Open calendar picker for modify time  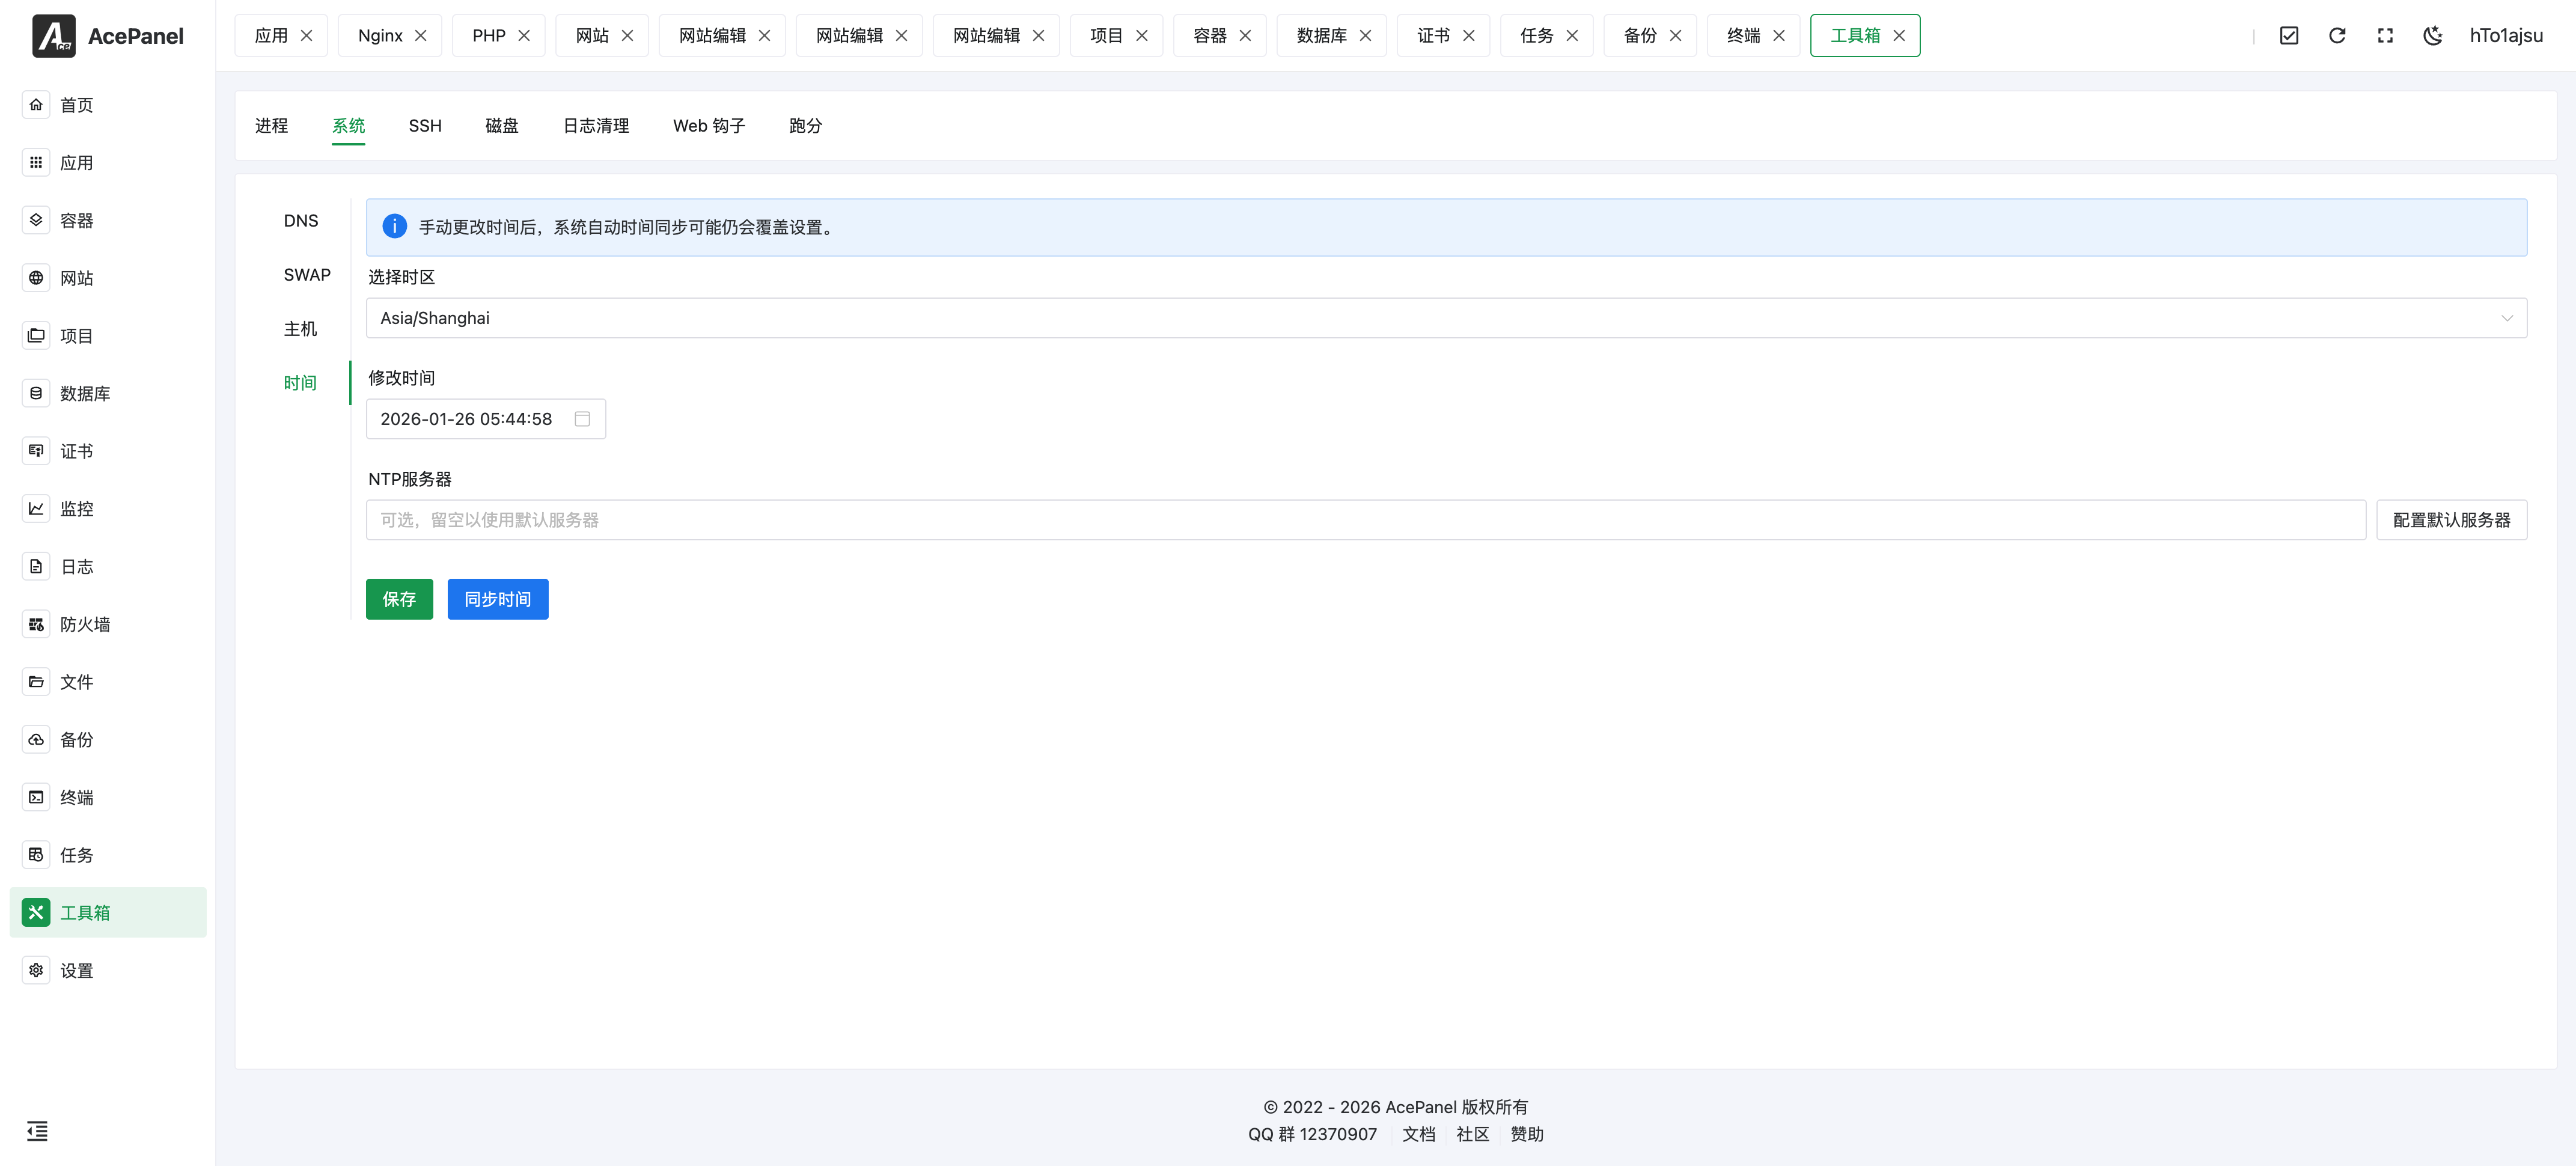[x=582, y=419]
